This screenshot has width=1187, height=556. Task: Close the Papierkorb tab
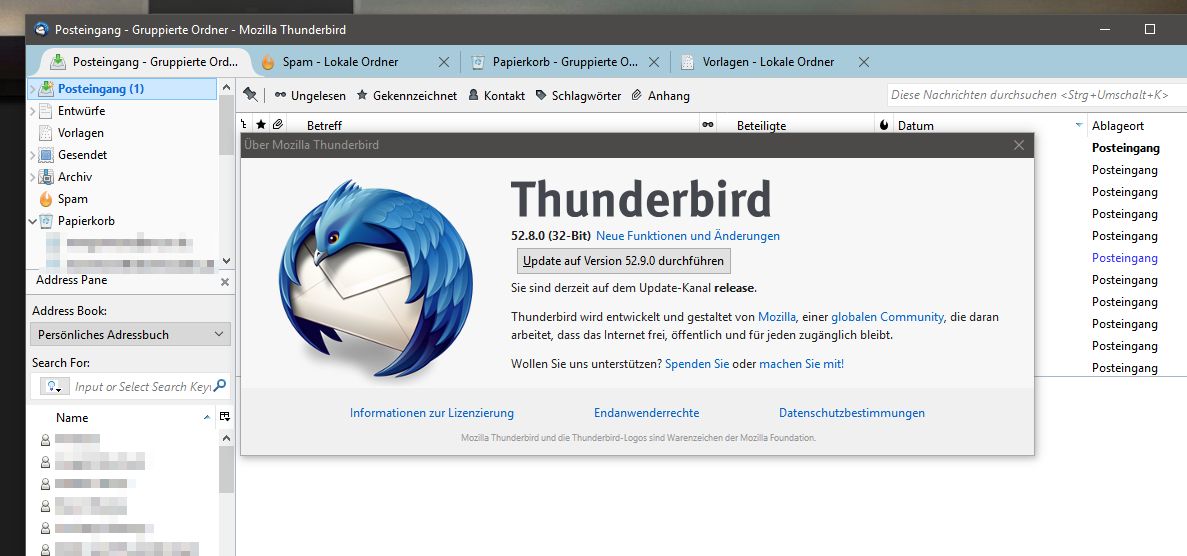tap(654, 61)
